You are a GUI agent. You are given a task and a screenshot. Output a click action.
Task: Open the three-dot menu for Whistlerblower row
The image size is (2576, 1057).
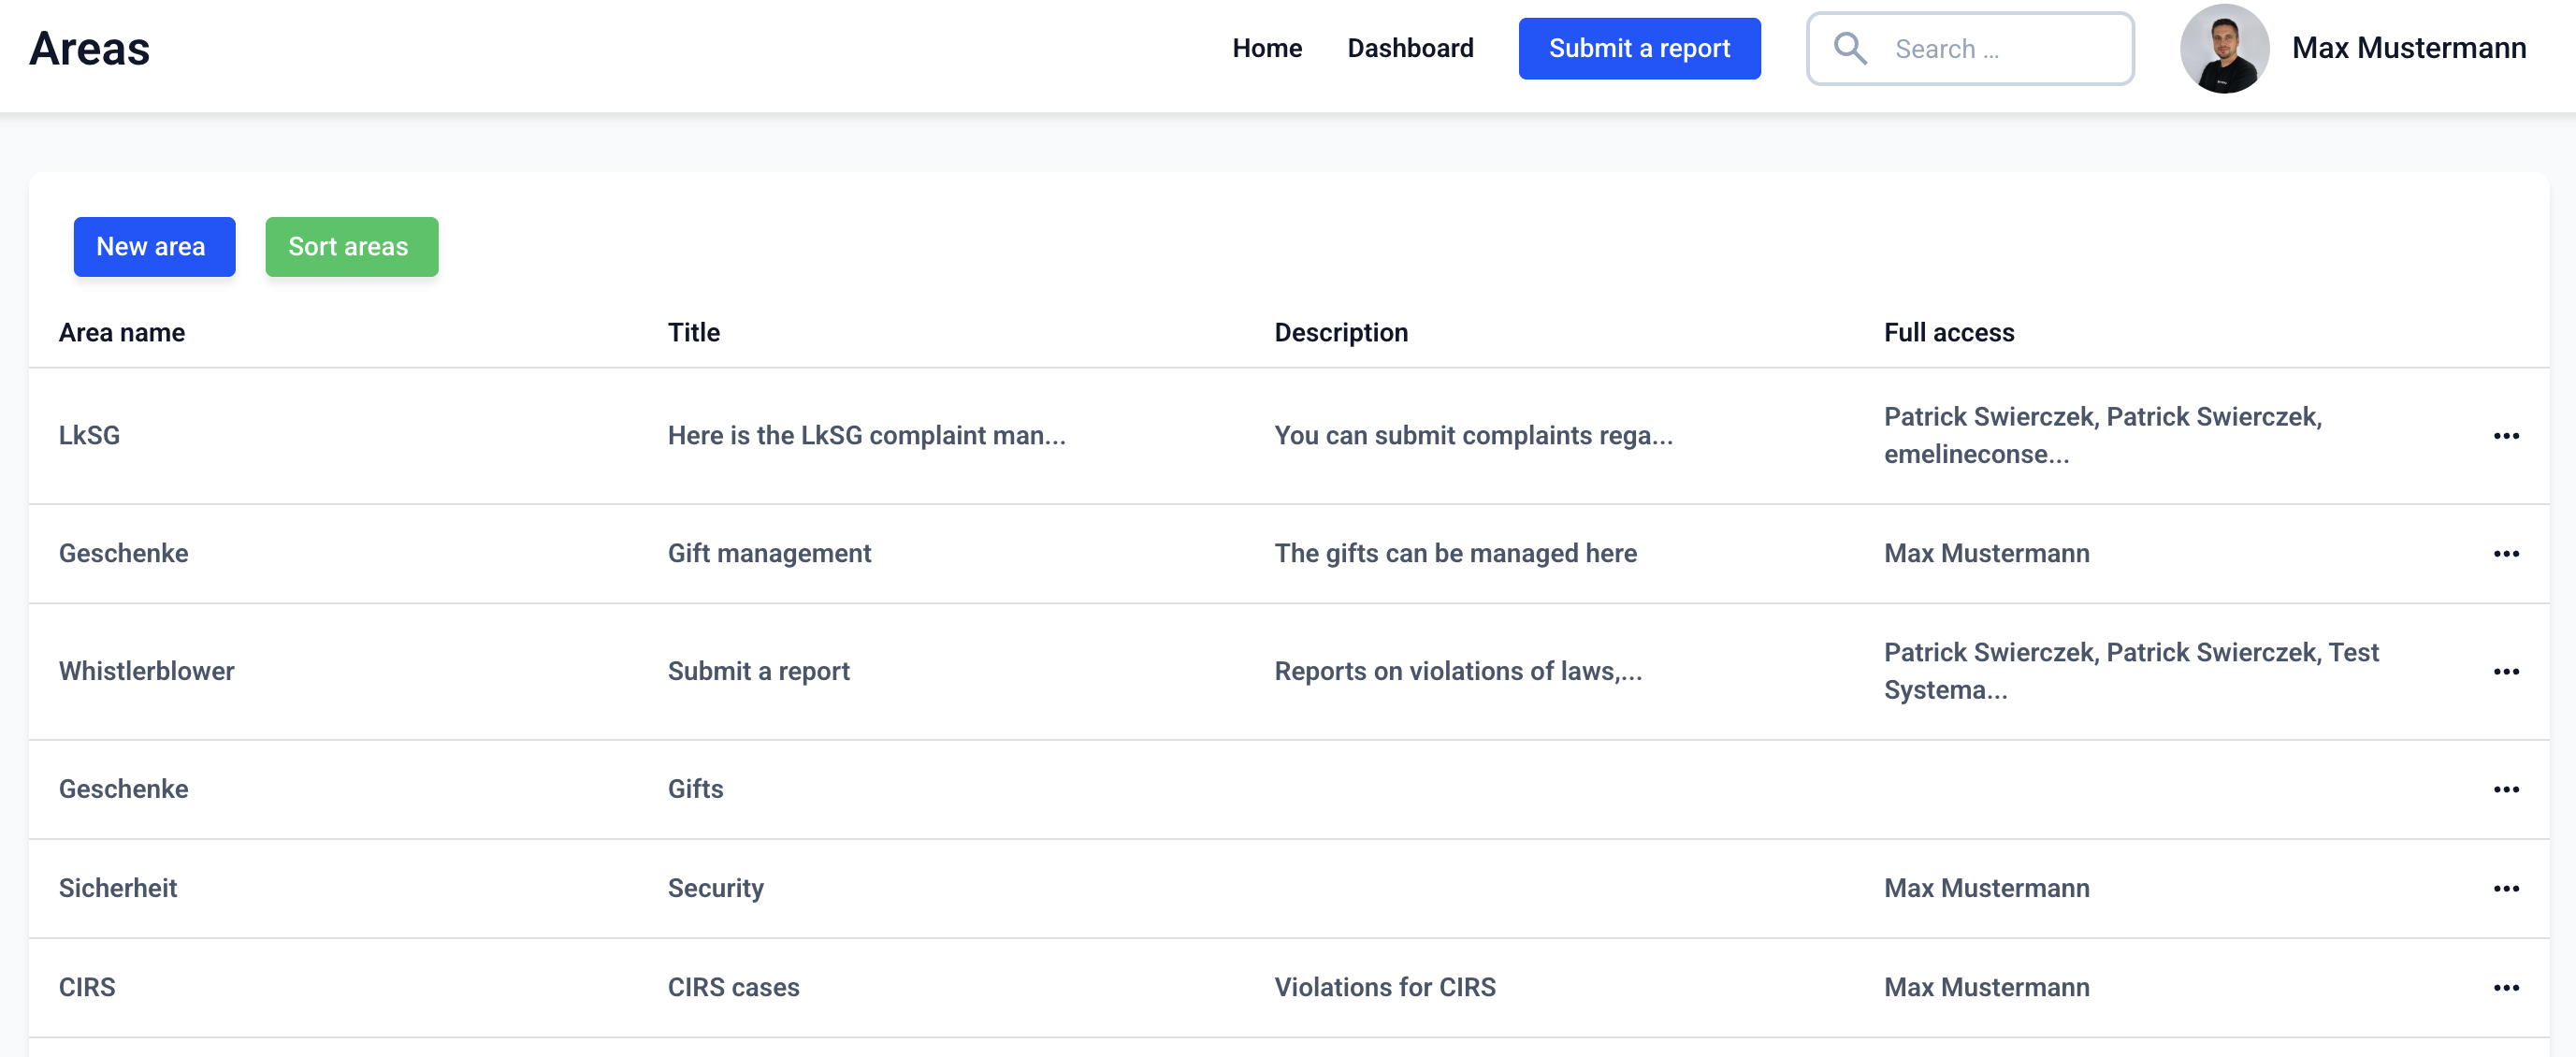click(x=2505, y=672)
